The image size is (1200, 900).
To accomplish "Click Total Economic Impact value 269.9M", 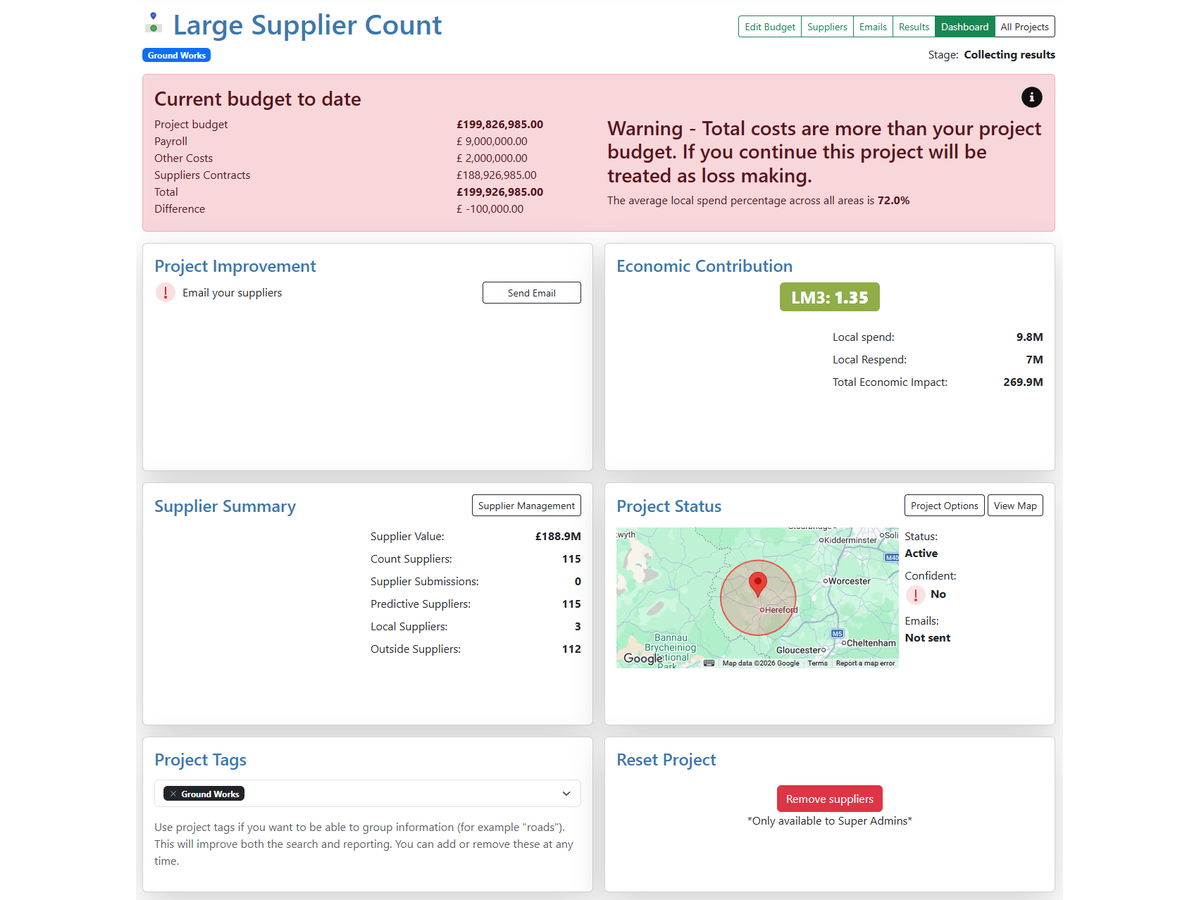I will click(1023, 382).
